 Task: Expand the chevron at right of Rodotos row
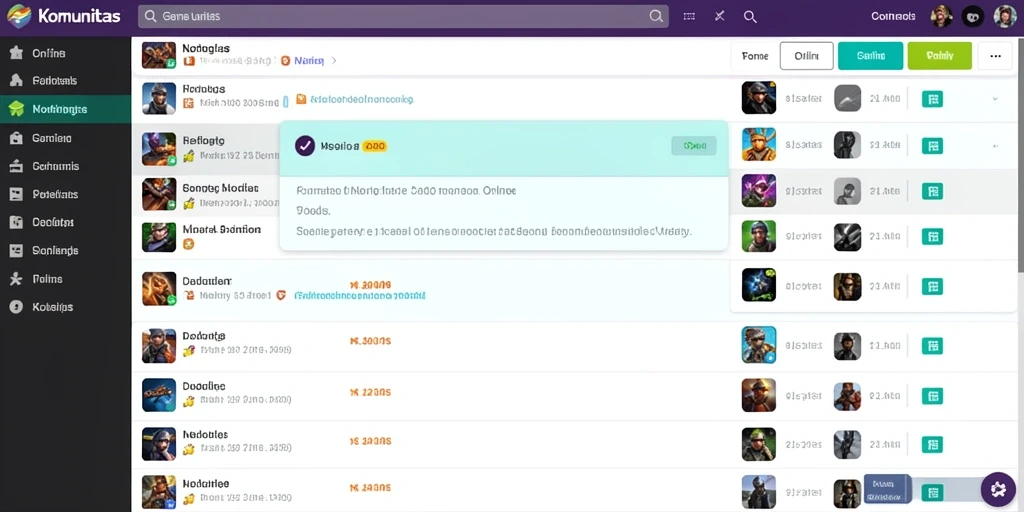tap(995, 99)
